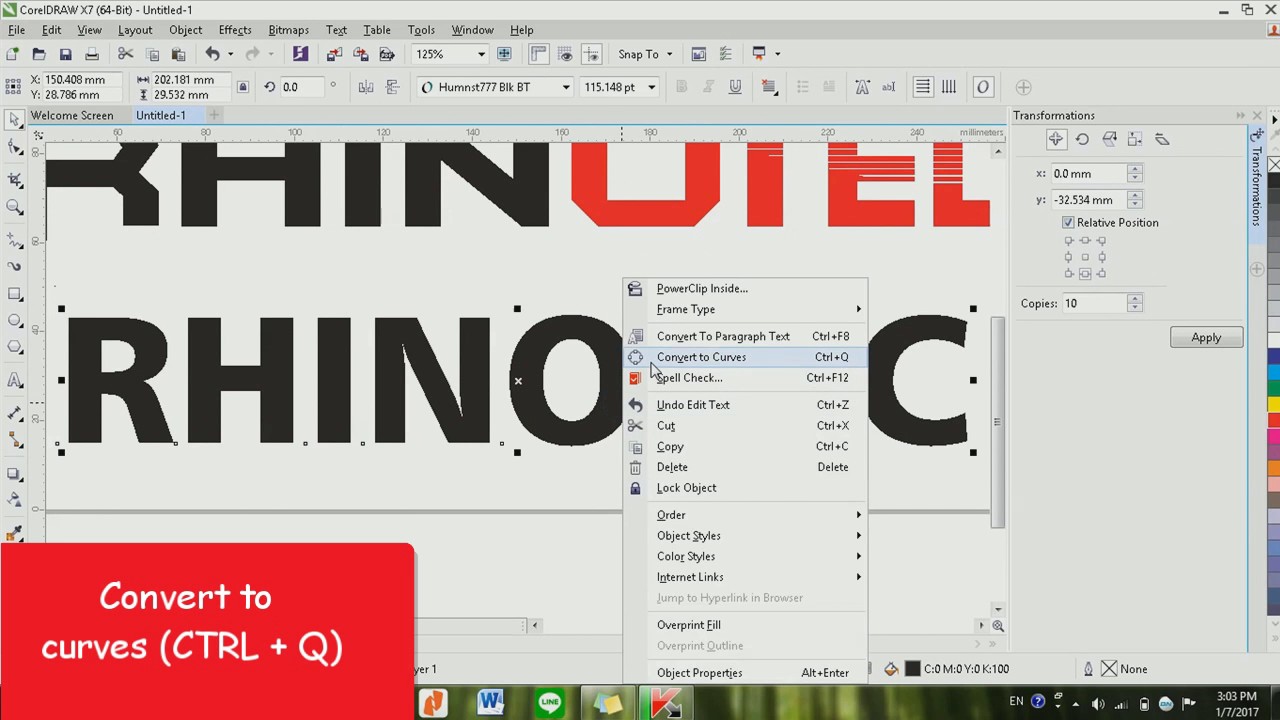The width and height of the screenshot is (1280, 720).
Task: Select the bottom-center anchor point
Action: [1085, 273]
